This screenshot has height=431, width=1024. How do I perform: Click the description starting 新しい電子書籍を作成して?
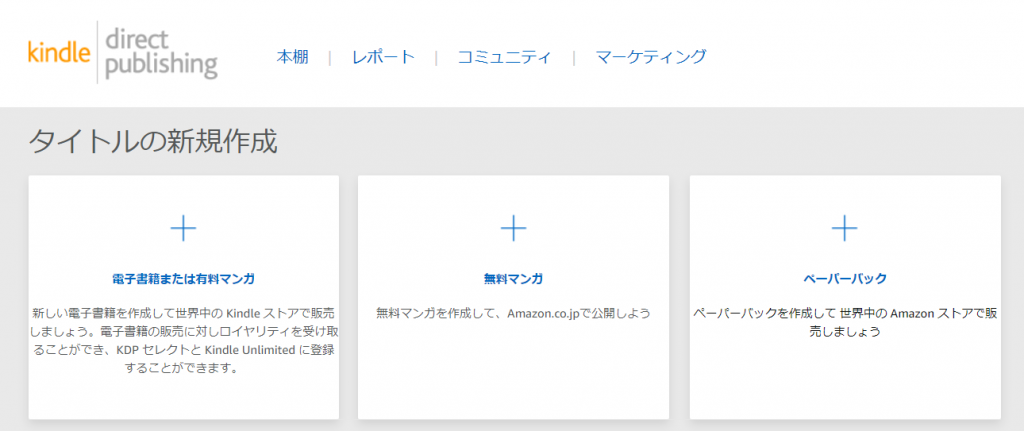[x=184, y=340]
